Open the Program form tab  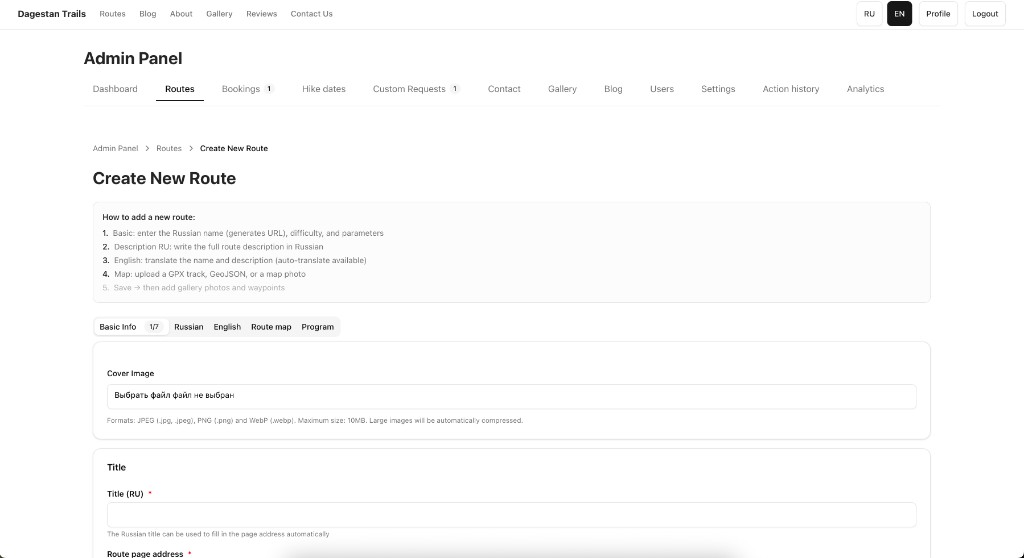click(x=317, y=327)
